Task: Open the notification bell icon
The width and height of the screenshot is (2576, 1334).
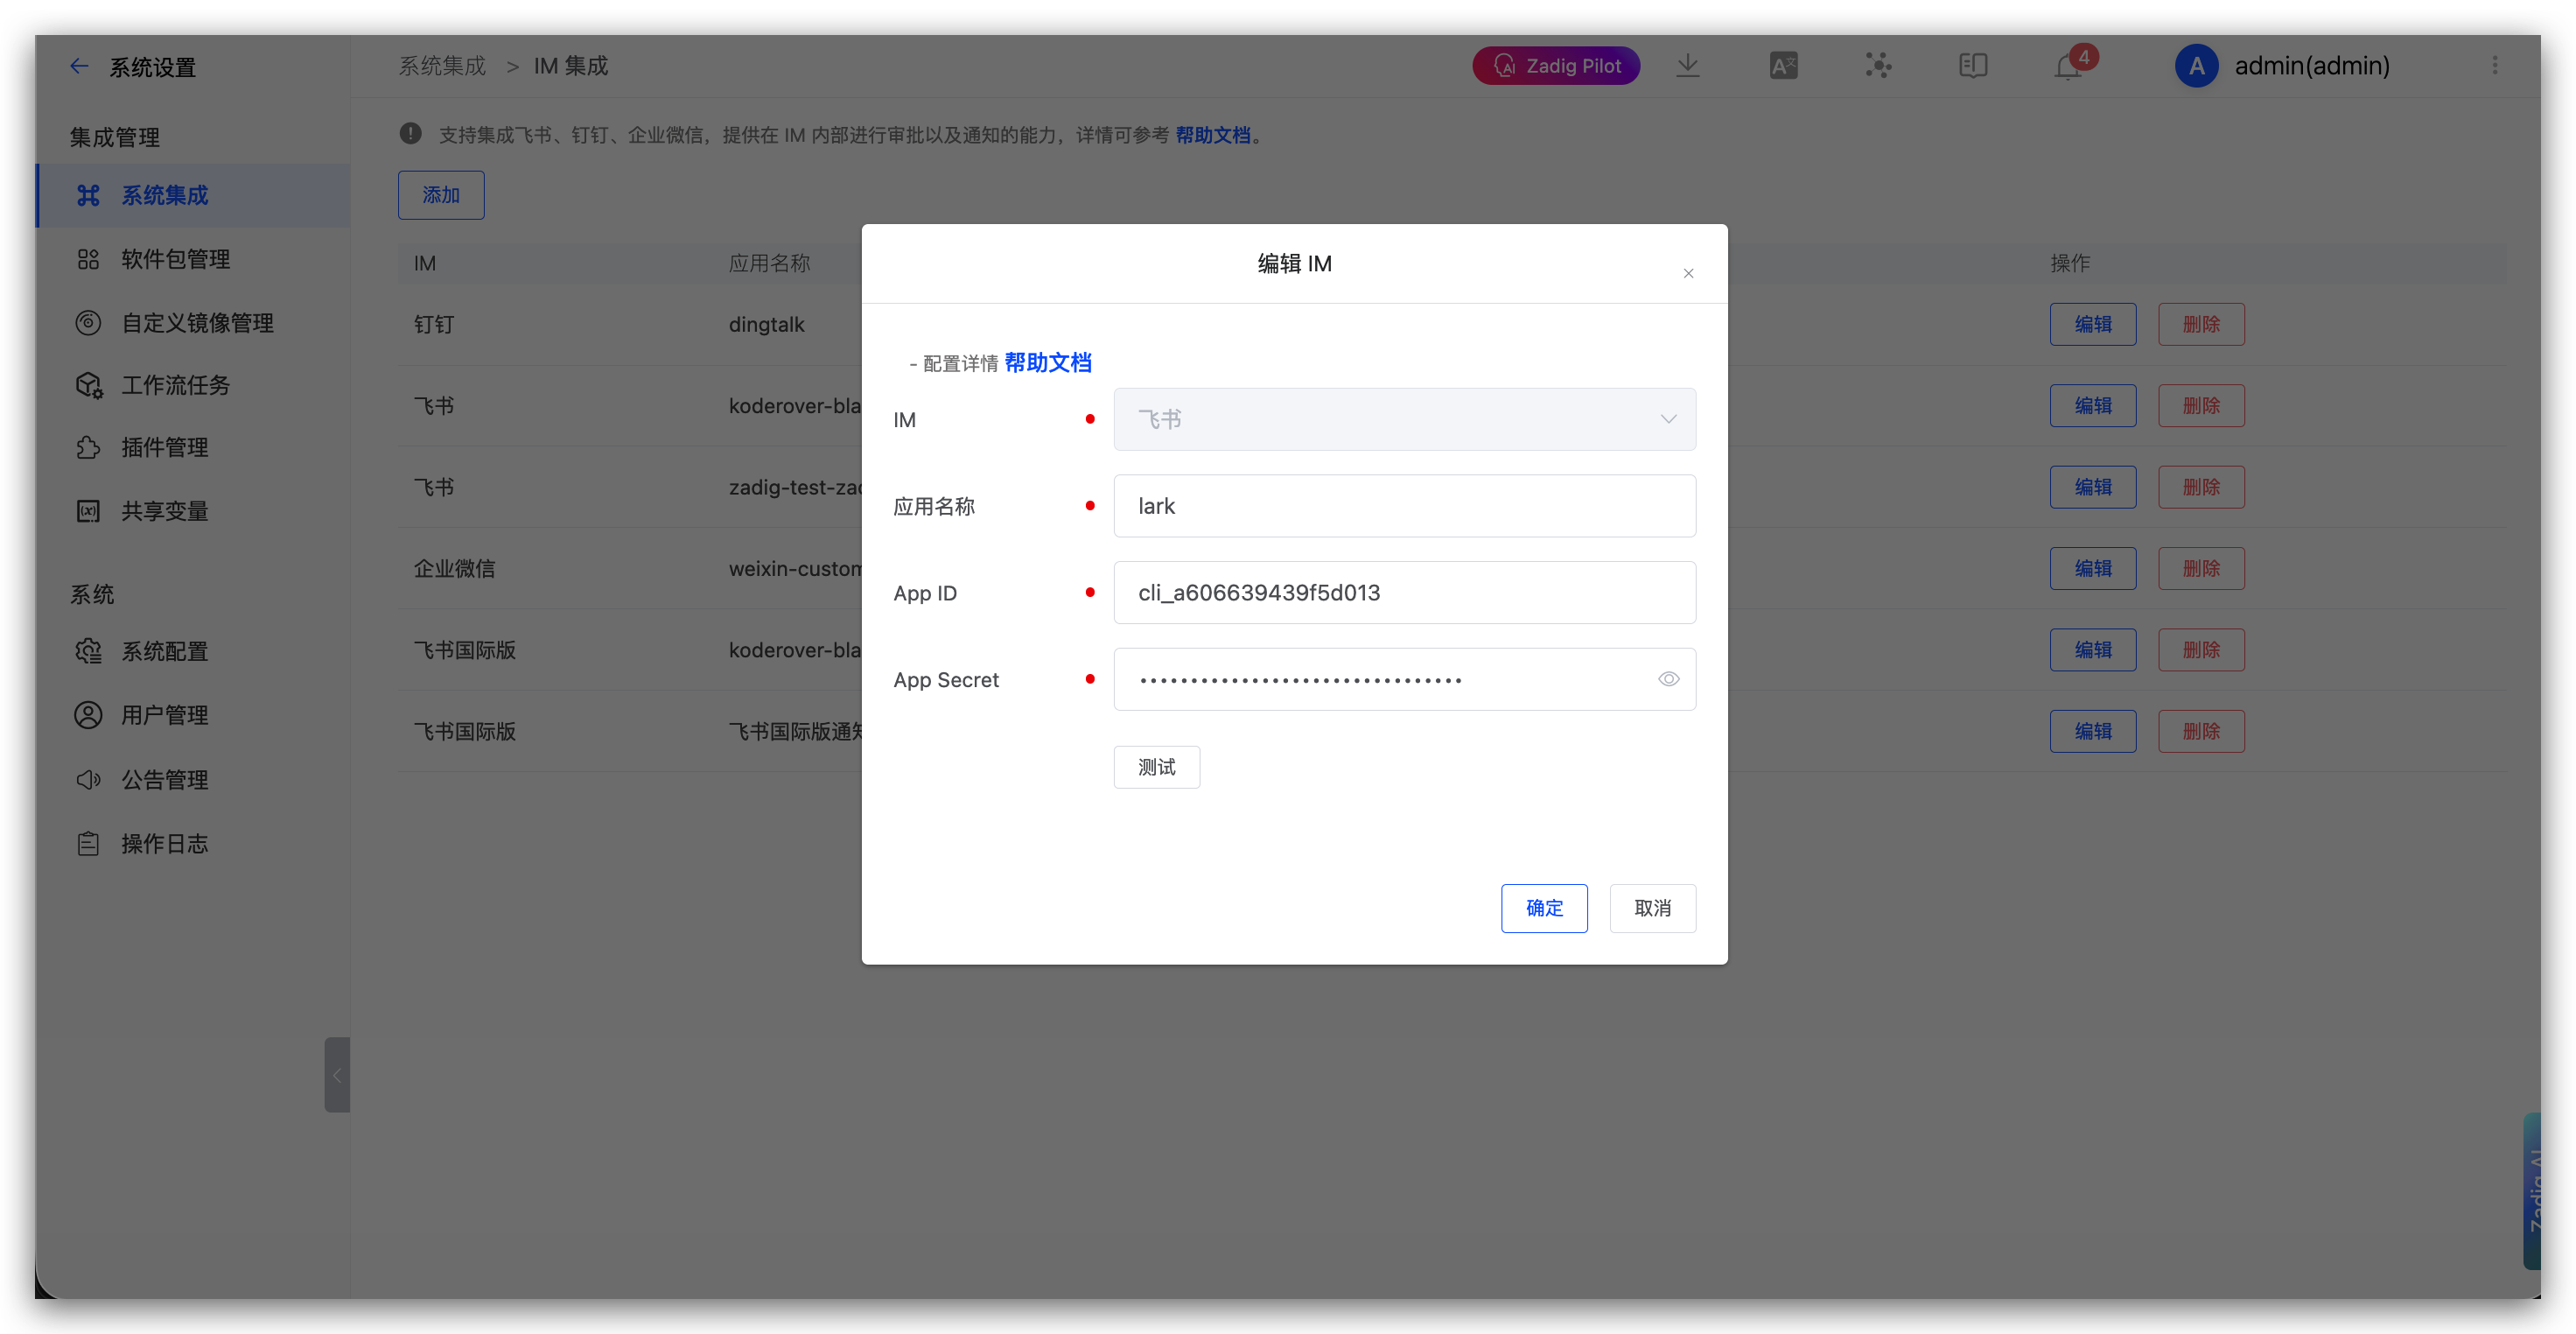Action: [x=2068, y=67]
